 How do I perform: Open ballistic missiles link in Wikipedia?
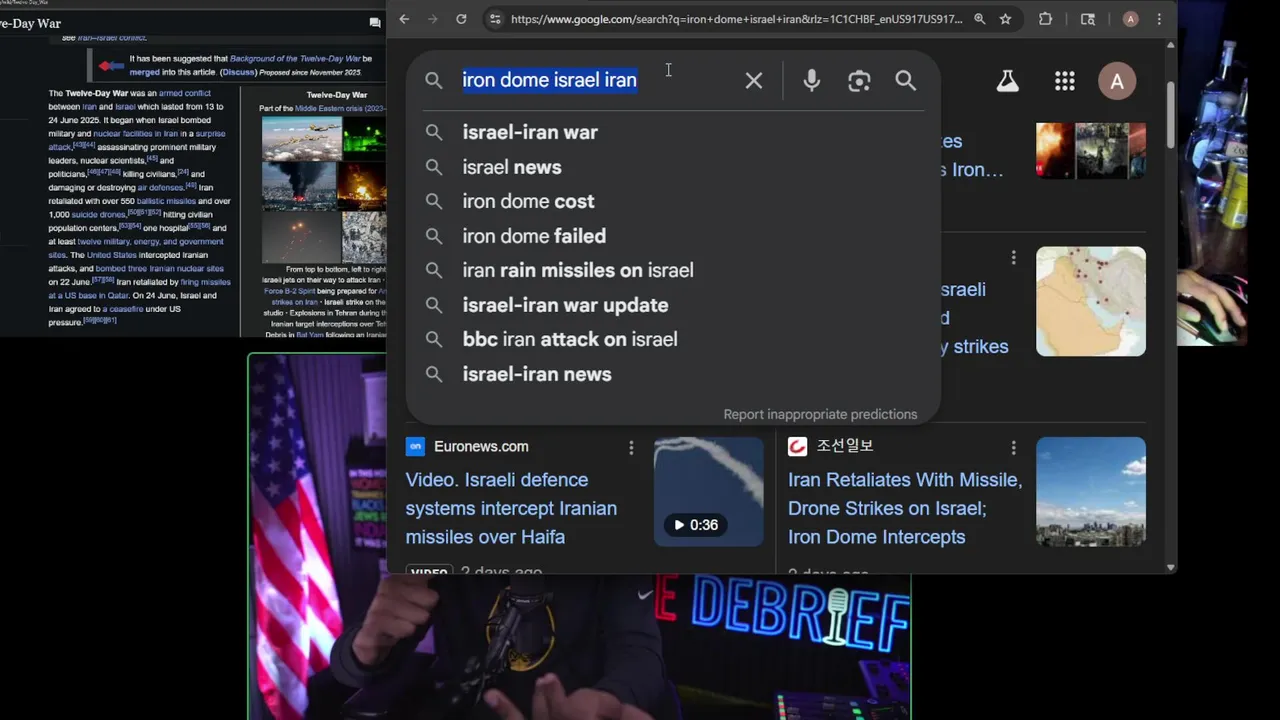tap(166, 201)
